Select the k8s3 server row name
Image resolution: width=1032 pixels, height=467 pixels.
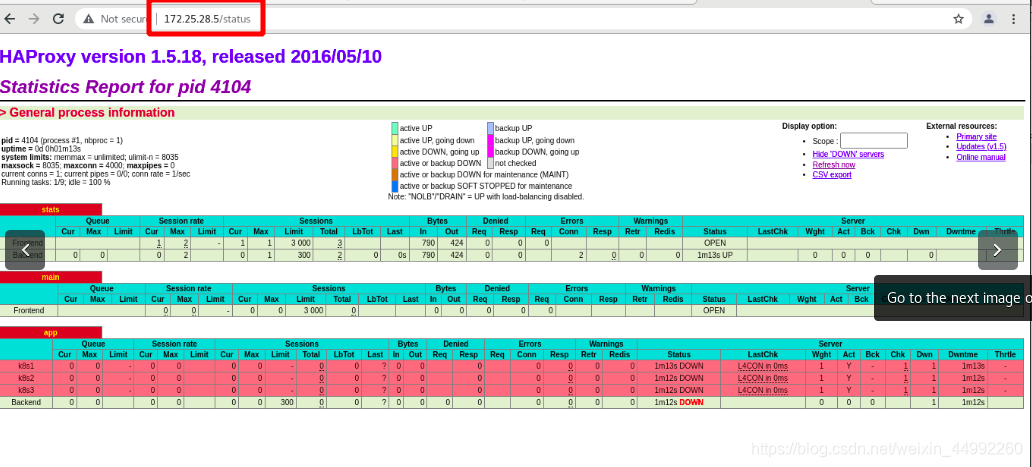click(26, 390)
